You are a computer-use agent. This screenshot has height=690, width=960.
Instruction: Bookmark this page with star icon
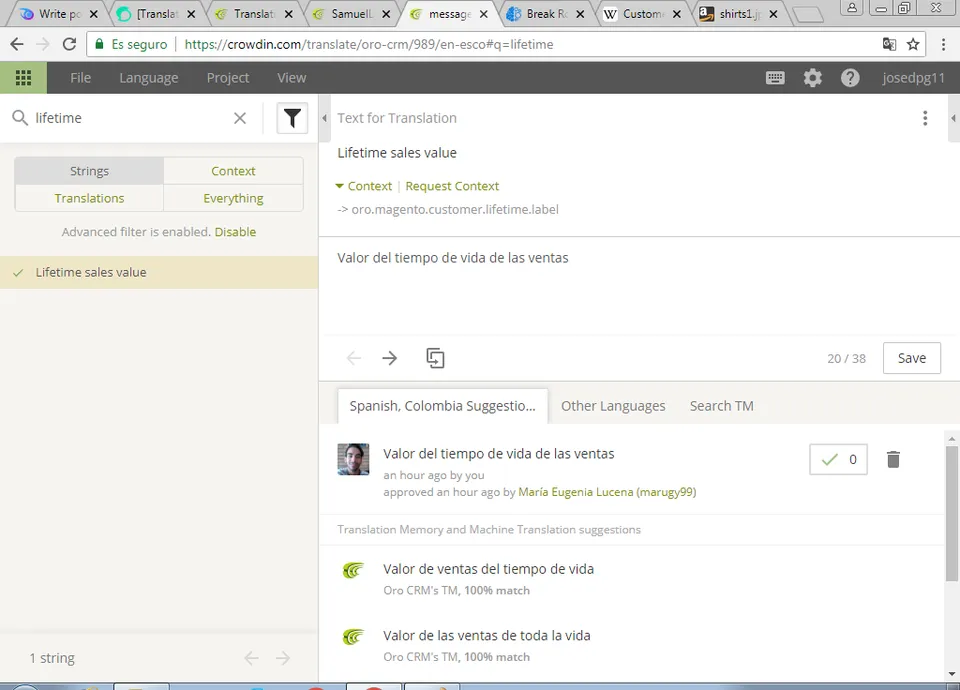point(913,44)
